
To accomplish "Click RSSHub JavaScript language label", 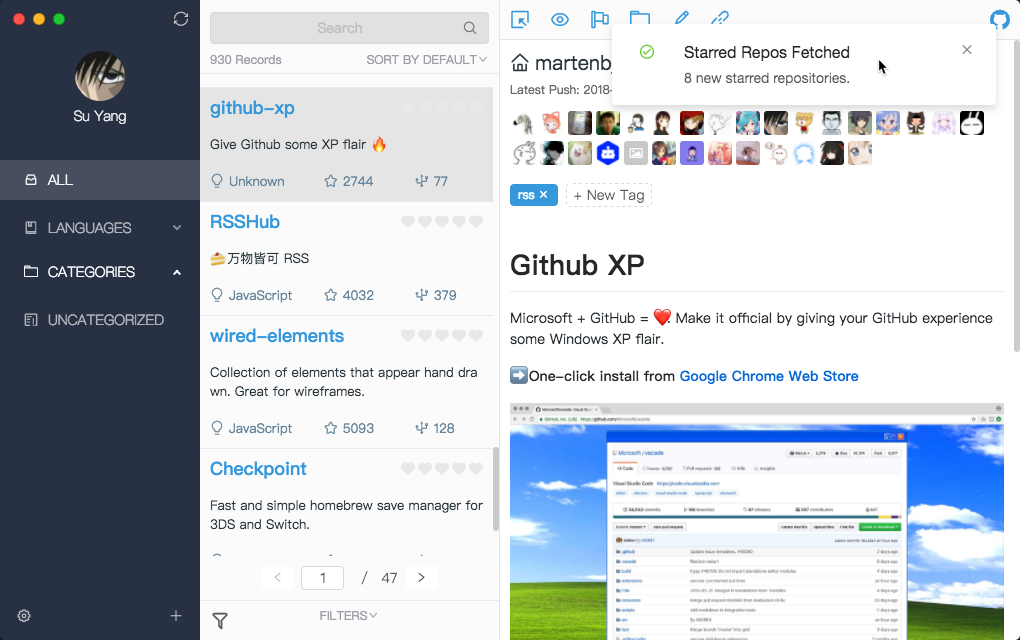I will click(x=252, y=295).
